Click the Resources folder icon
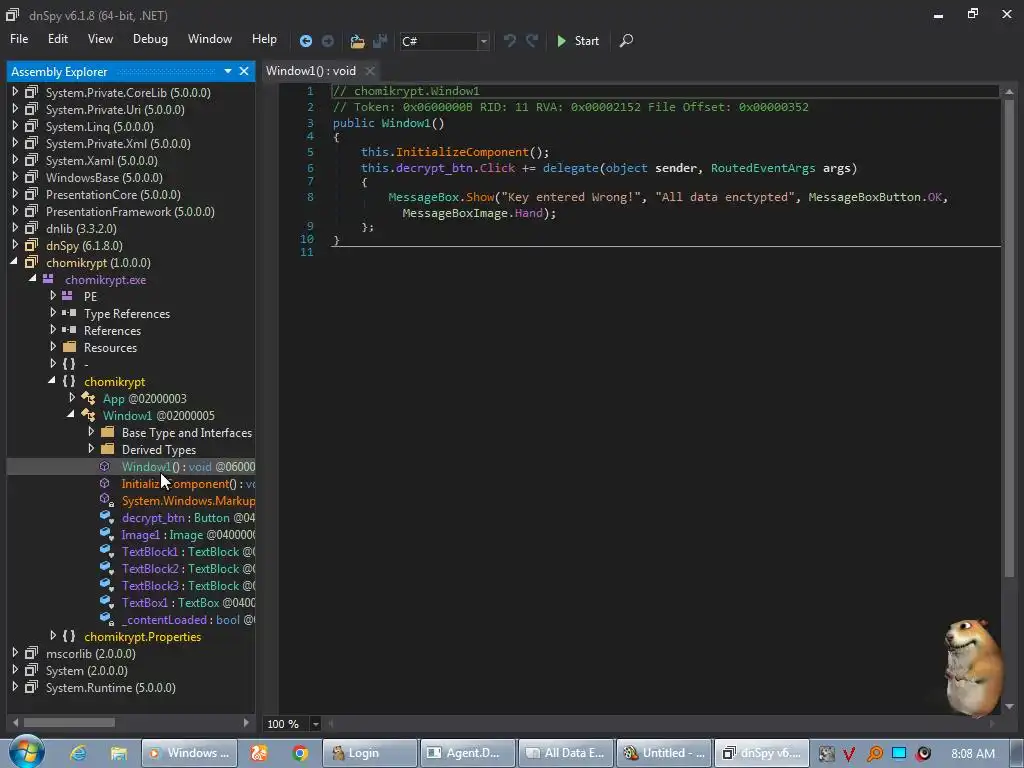 click(69, 347)
